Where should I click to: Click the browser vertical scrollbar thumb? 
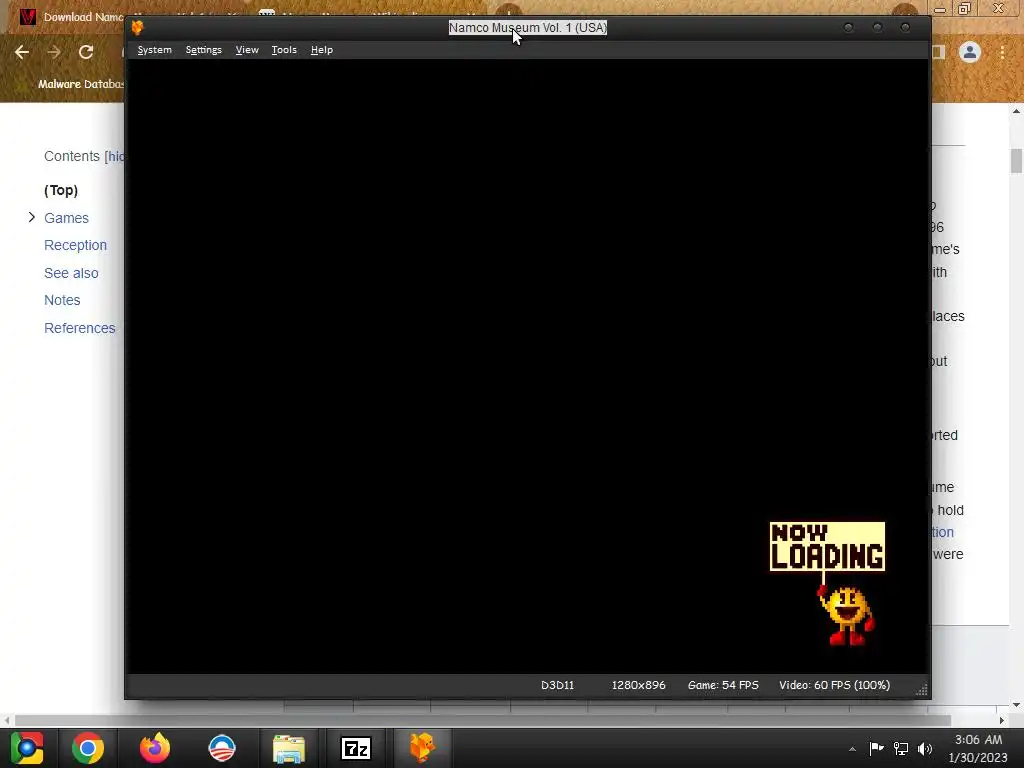coord(1016,161)
